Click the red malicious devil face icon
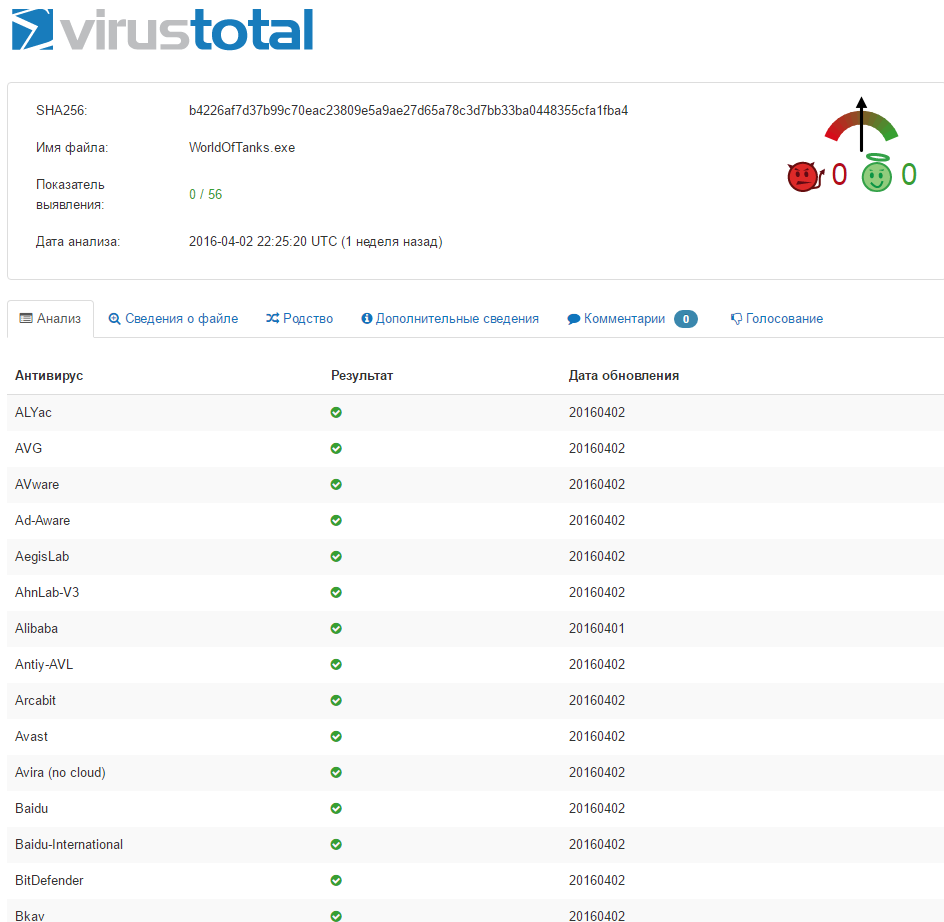Screen dimensions: 944x922 (x=806, y=176)
